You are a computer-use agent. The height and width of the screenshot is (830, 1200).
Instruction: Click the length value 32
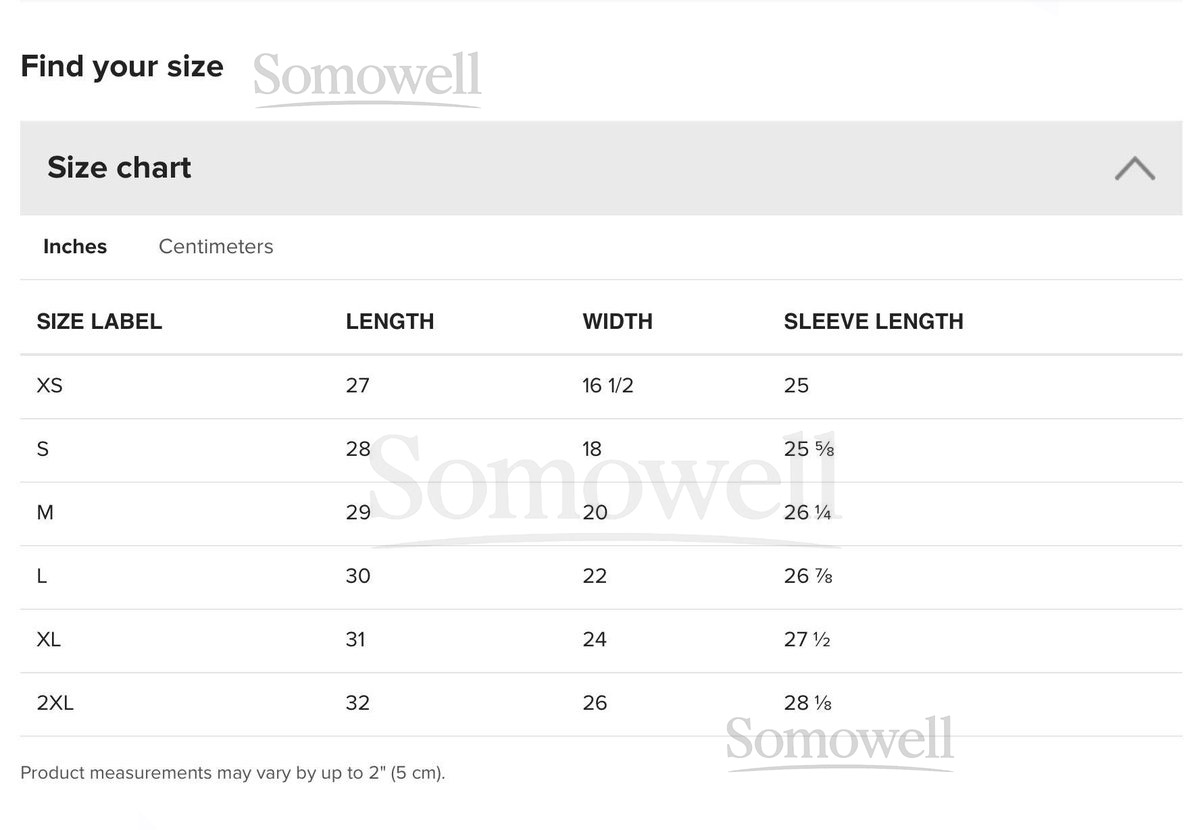point(358,703)
